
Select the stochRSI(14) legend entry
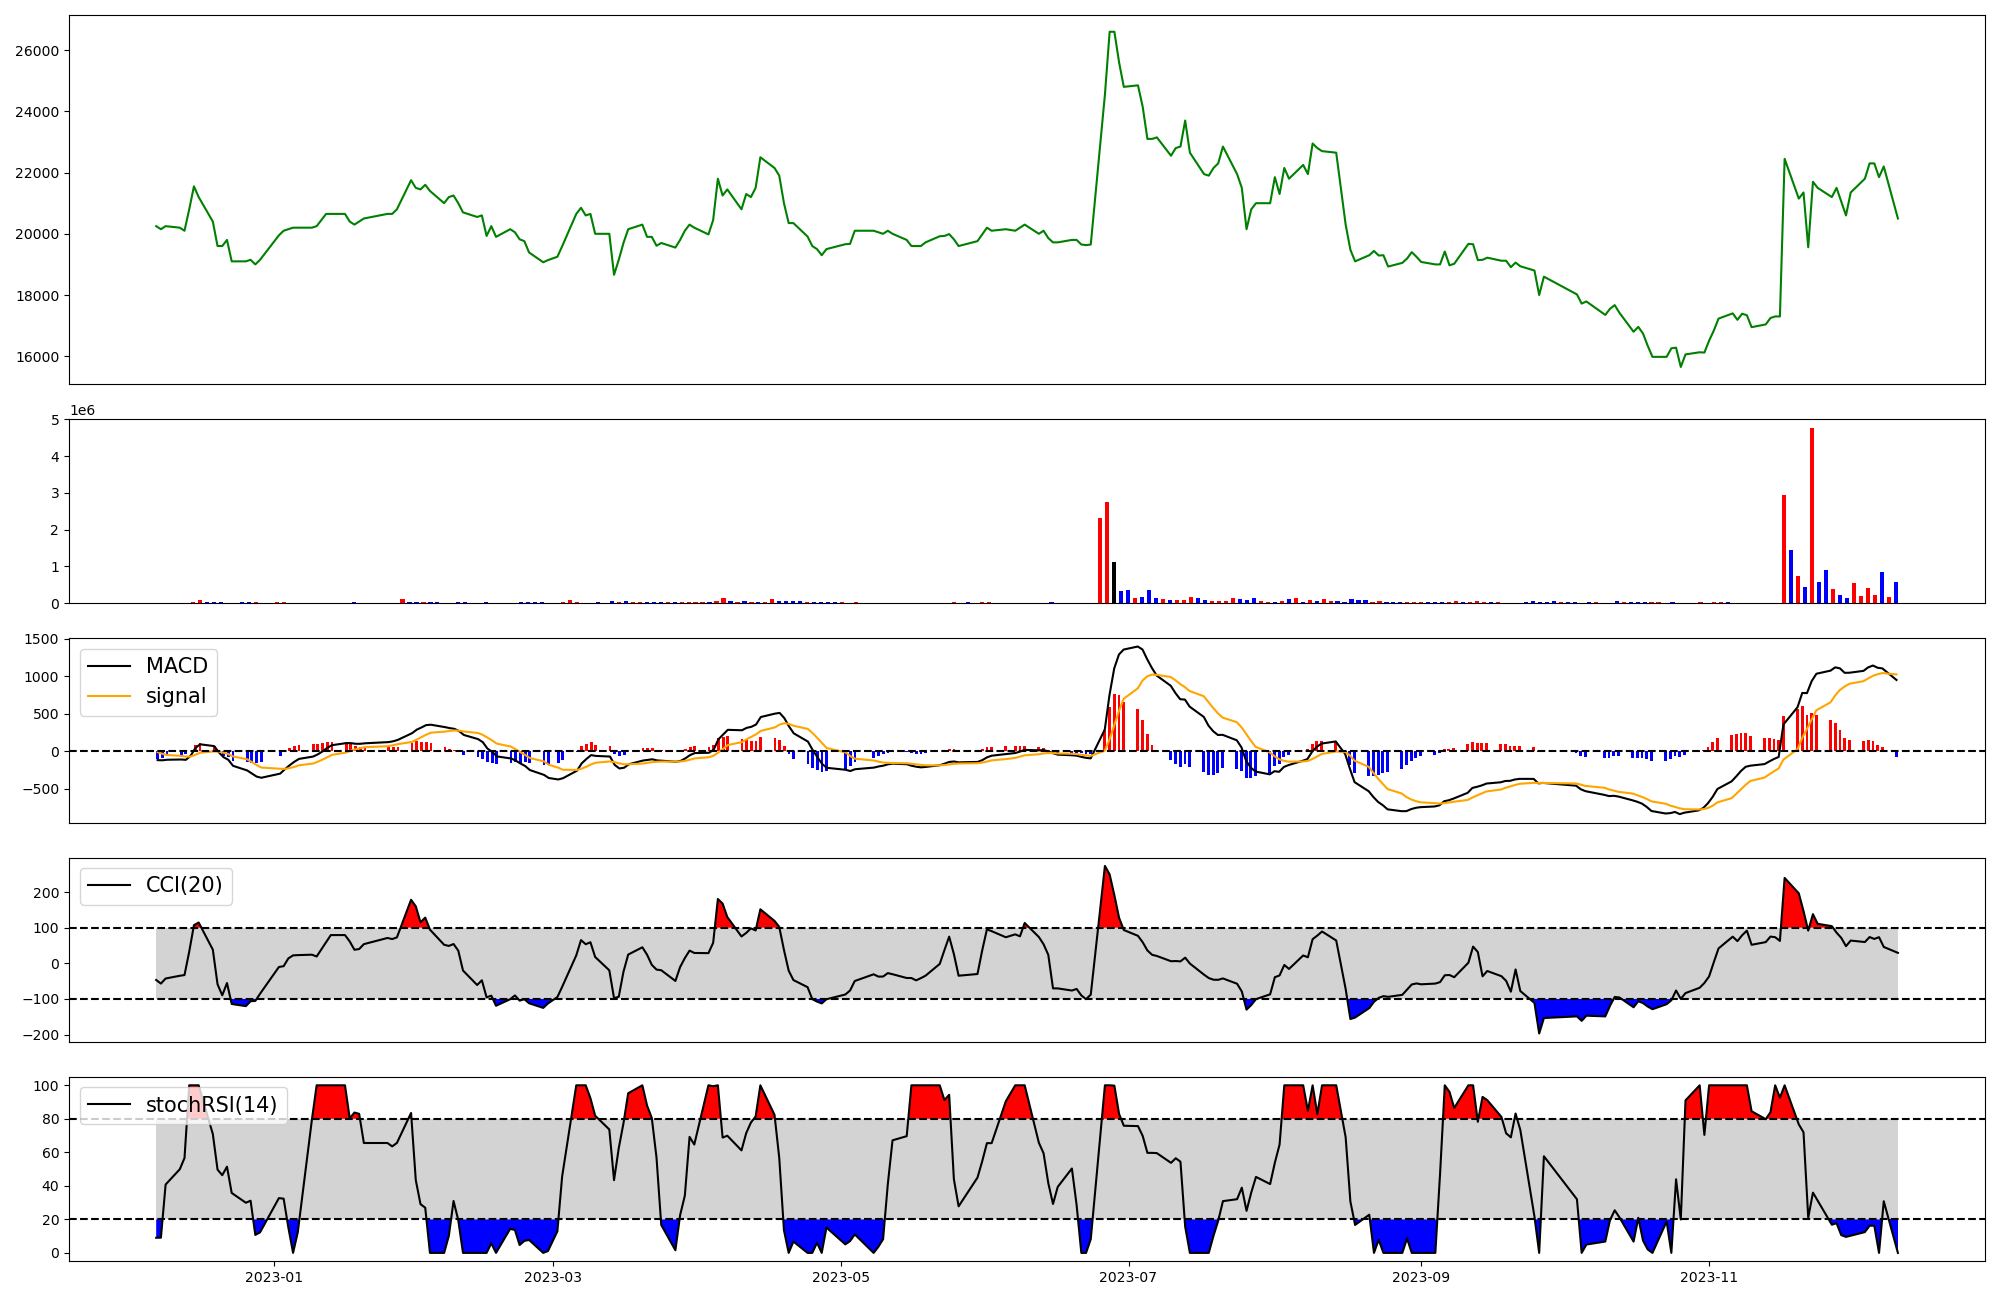211,1104
